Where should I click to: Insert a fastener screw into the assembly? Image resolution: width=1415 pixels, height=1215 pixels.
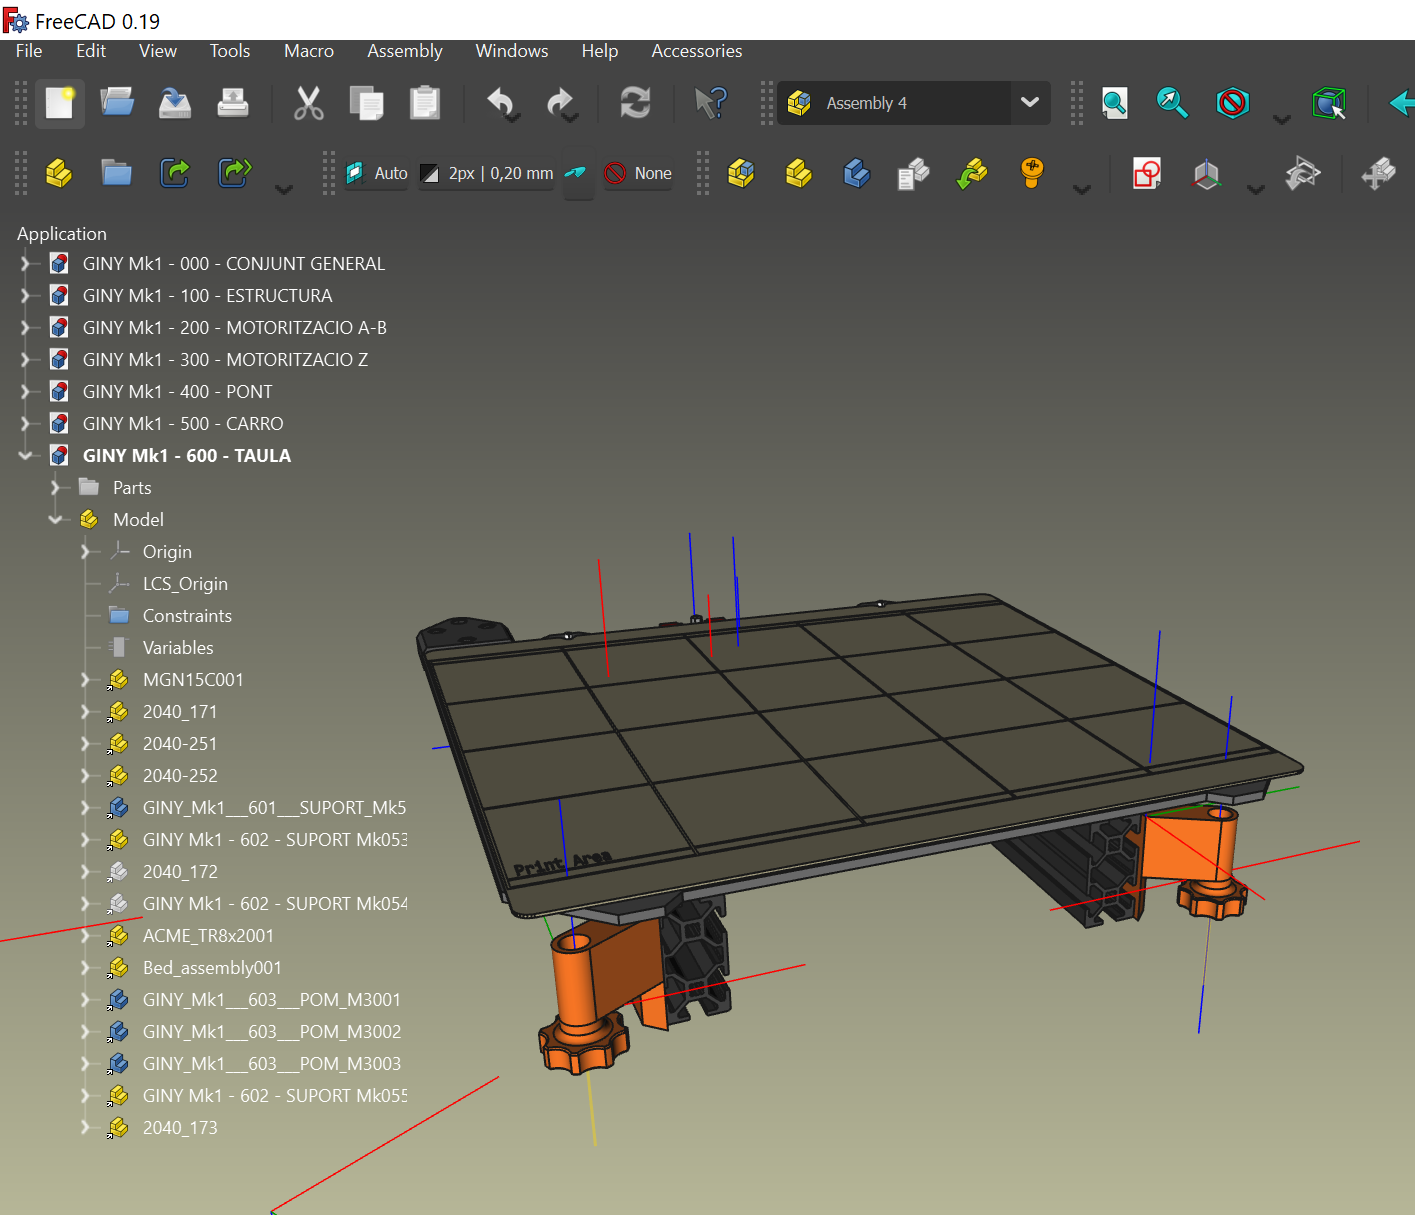1032,173
